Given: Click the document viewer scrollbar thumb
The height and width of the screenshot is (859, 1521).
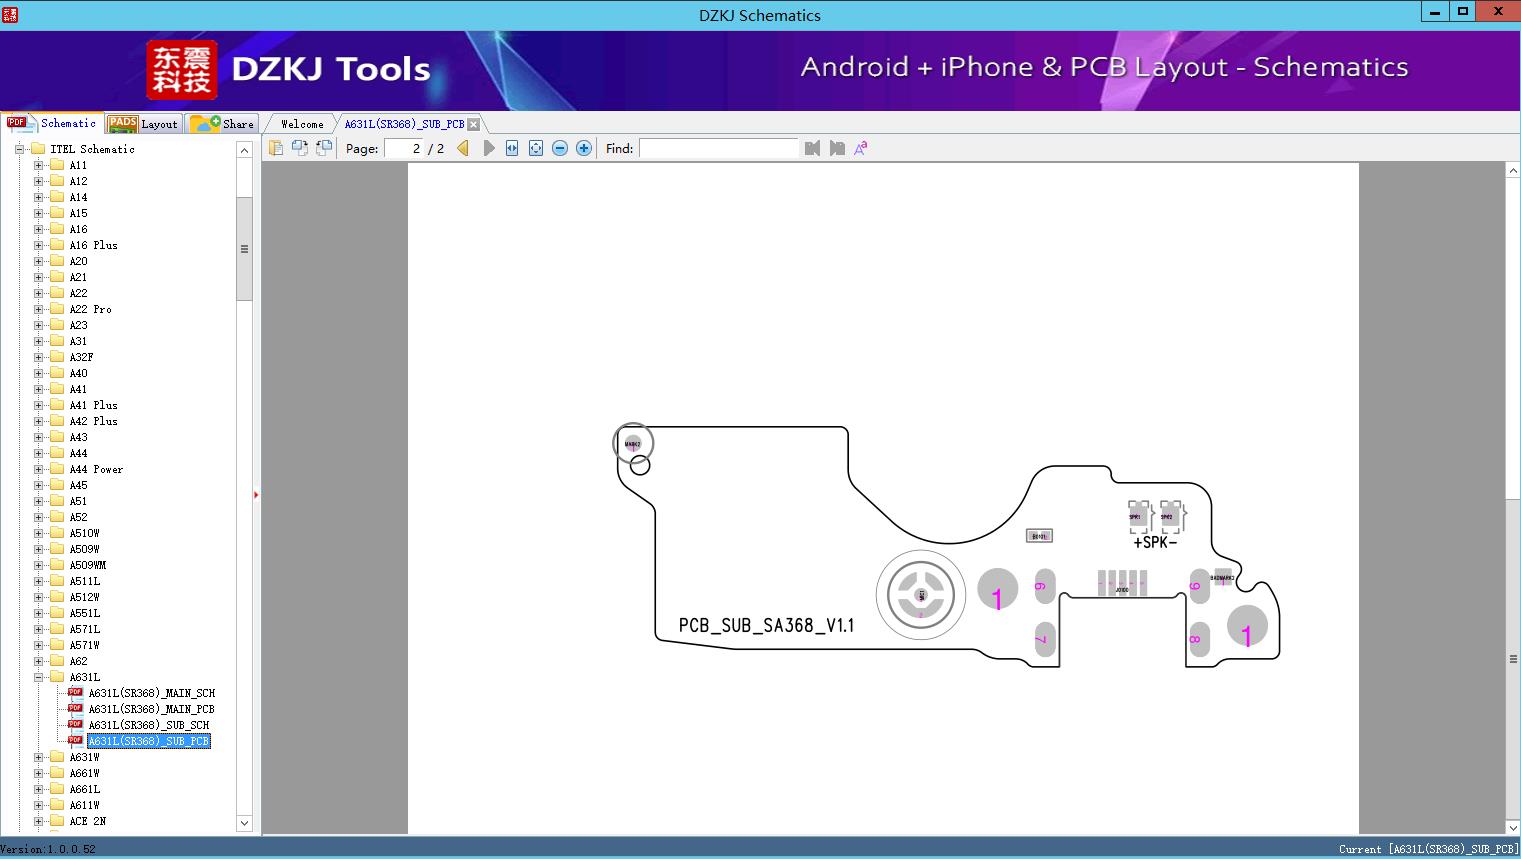Looking at the screenshot, I should coord(1513,659).
